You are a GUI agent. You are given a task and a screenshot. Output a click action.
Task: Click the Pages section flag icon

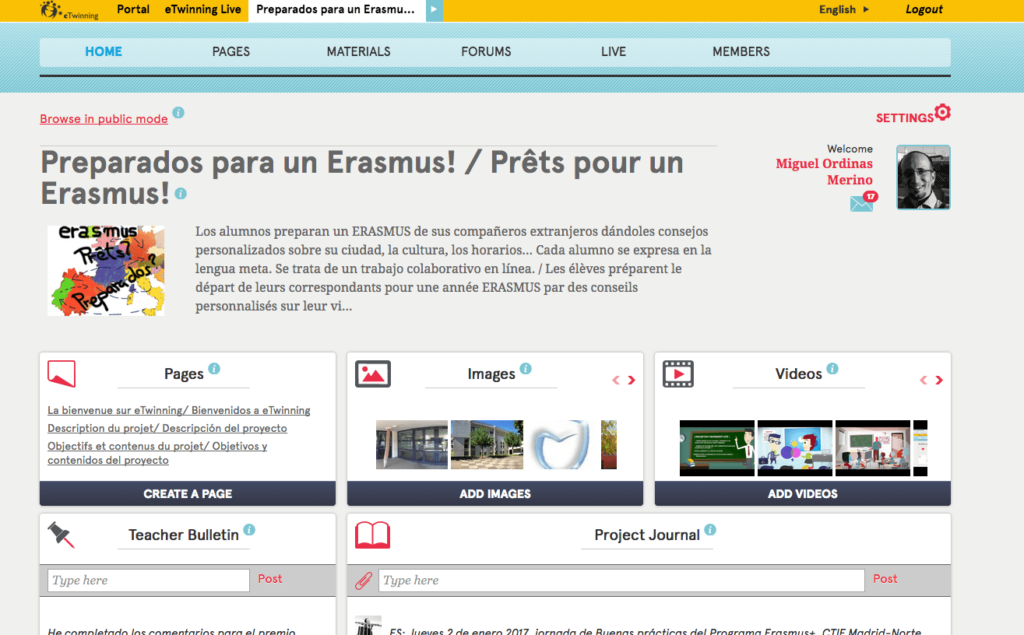61,374
